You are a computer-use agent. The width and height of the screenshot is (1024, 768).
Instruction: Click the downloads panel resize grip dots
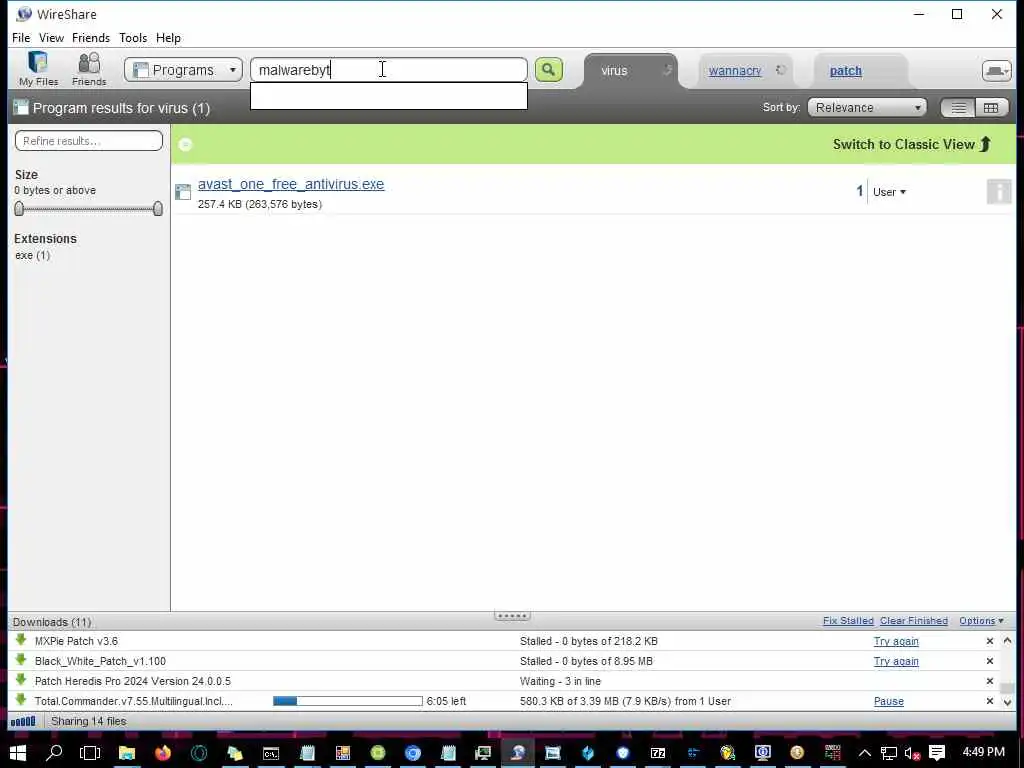512,615
